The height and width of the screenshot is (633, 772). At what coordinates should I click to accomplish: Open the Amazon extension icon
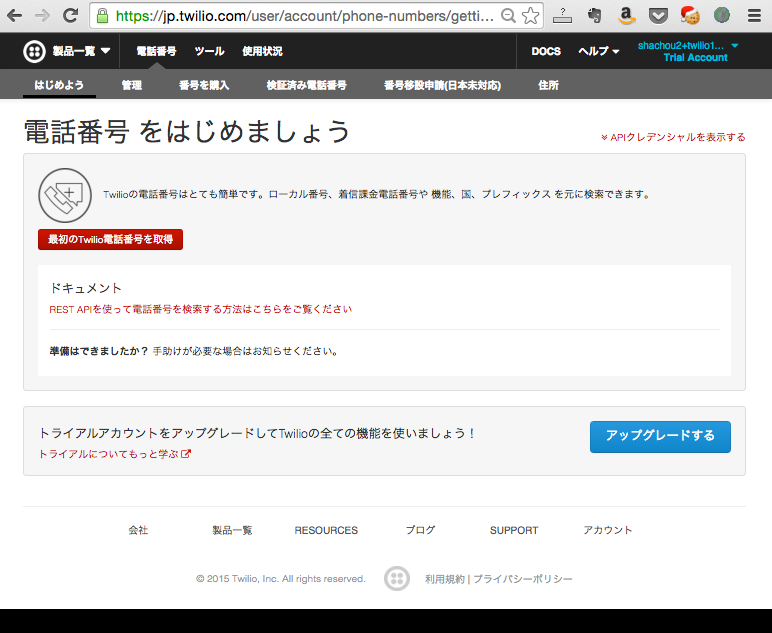pos(626,16)
